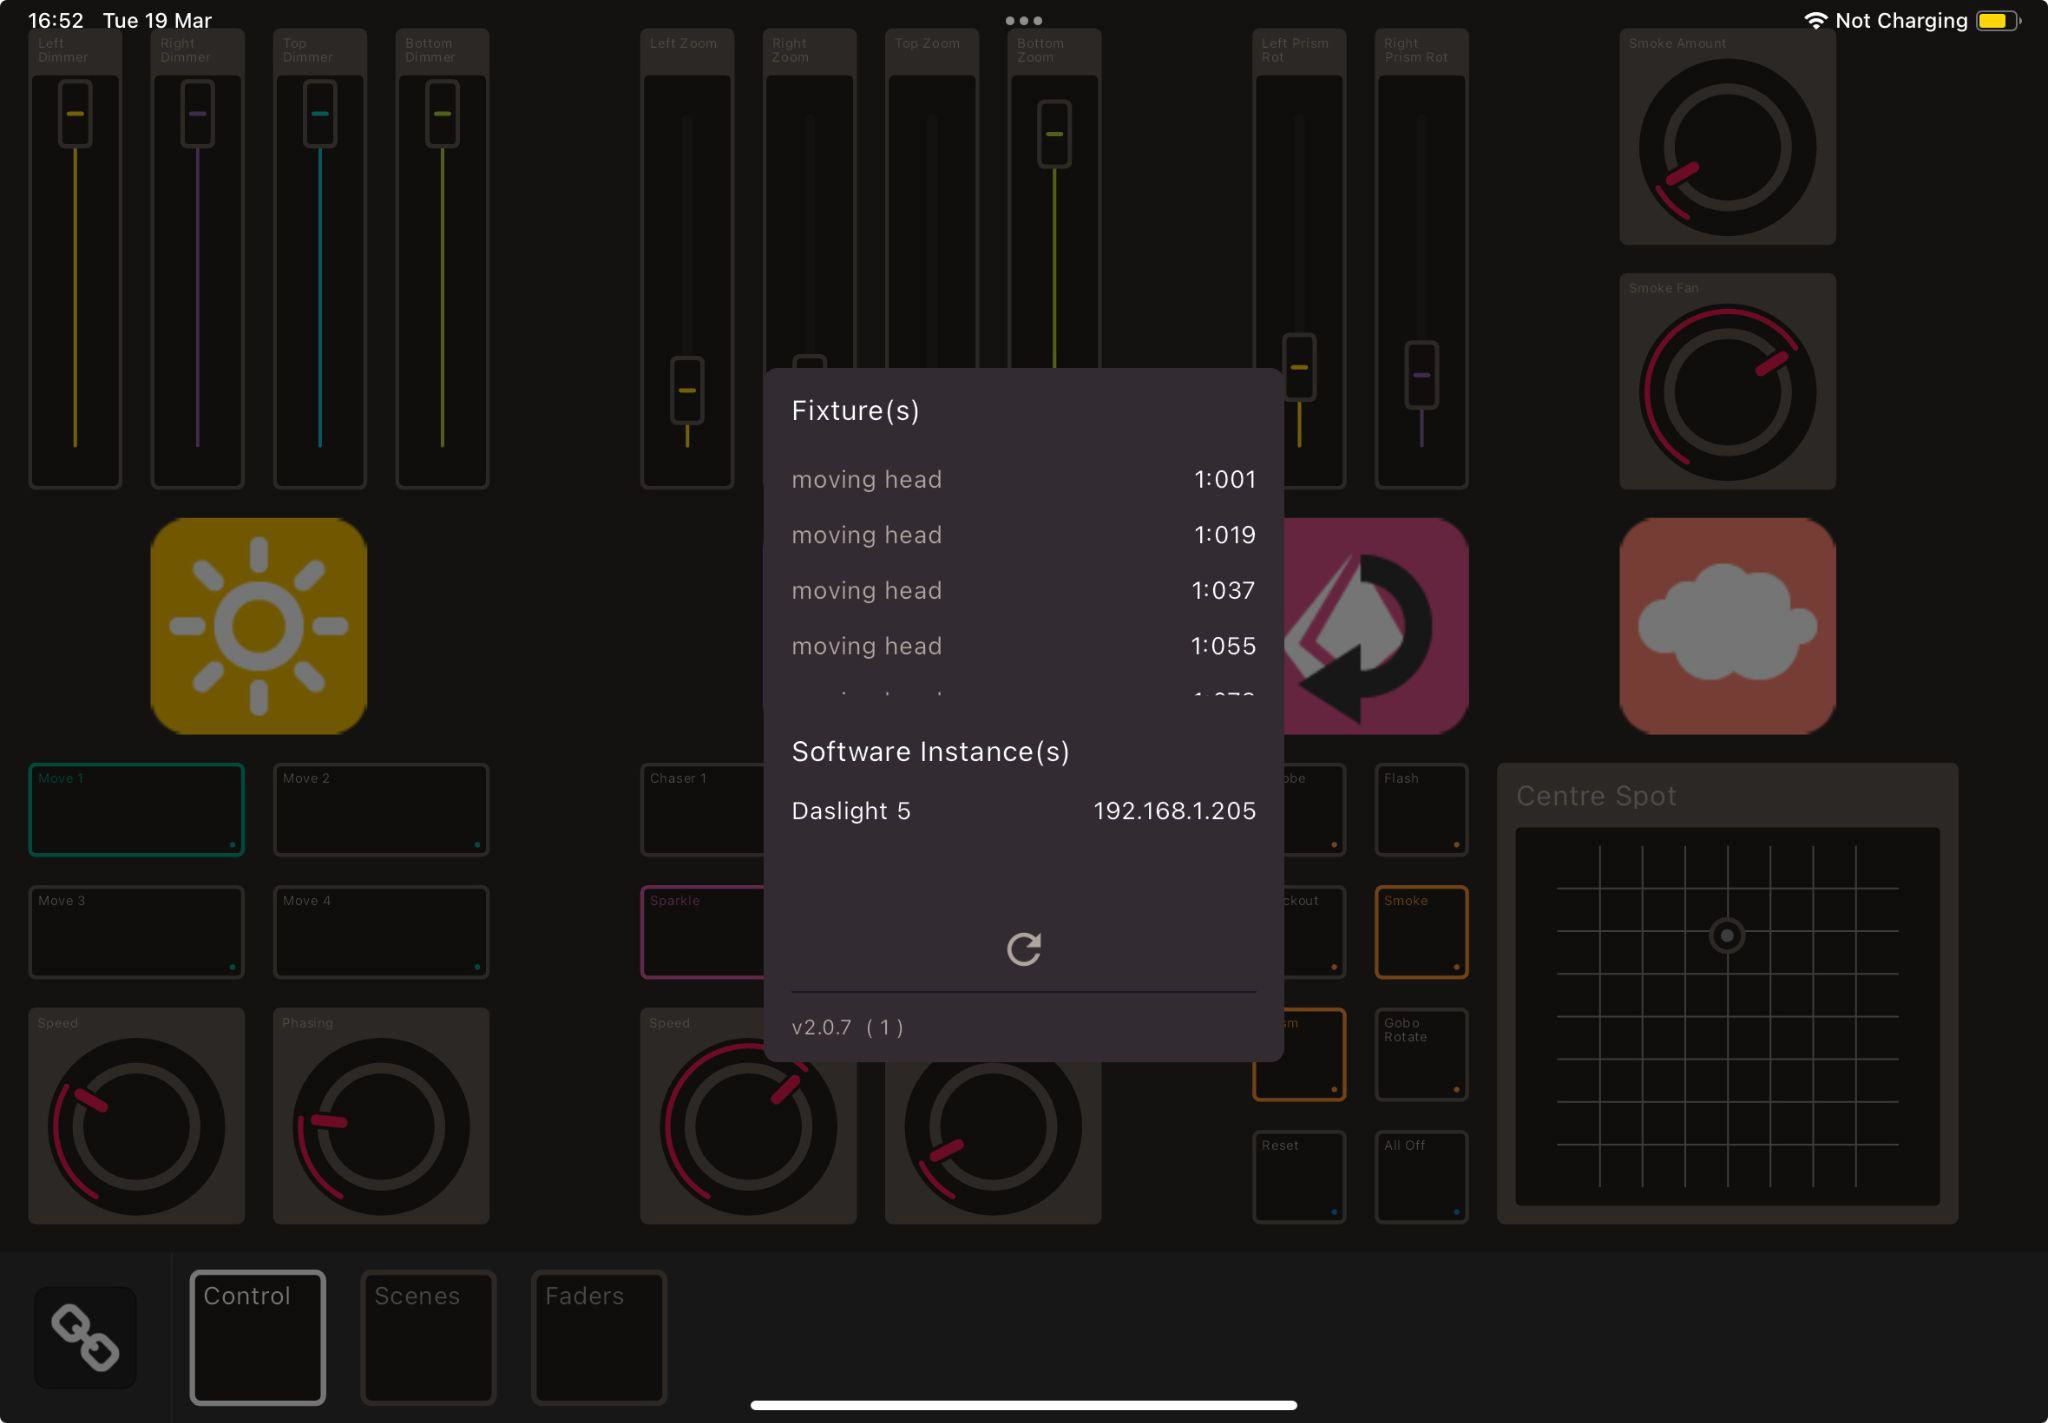
Task: Switch to the Faders tab
Action: pos(598,1337)
